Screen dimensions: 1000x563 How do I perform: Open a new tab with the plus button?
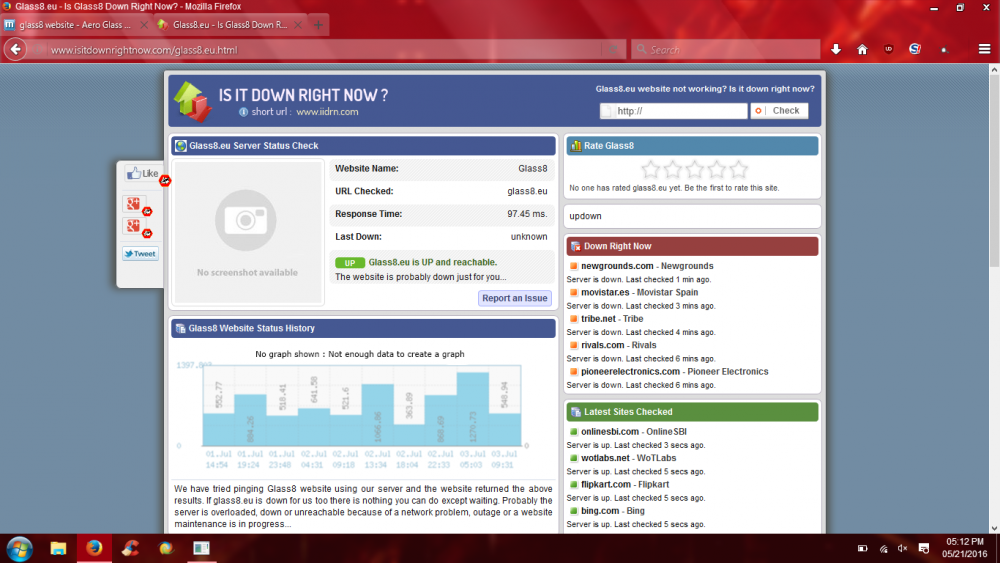[318, 25]
